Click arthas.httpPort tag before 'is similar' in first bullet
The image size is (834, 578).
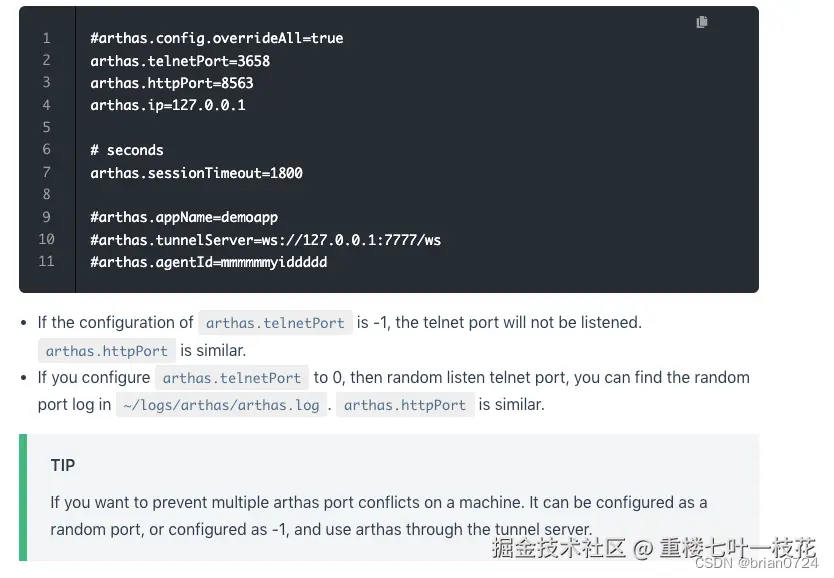point(107,351)
